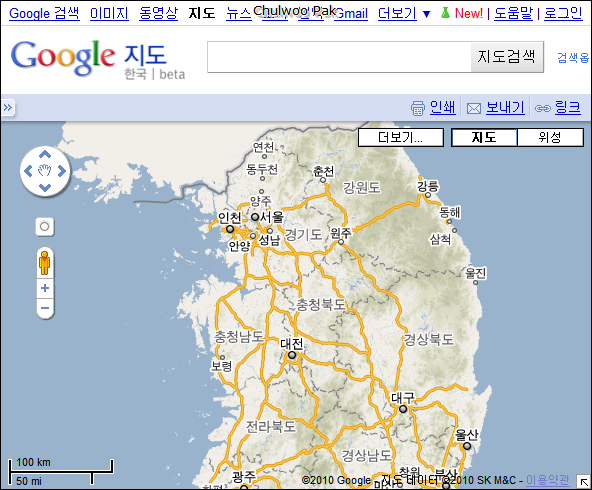Expand the side panel with double arrows
Image resolution: width=592 pixels, height=490 pixels.
pos(8,108)
